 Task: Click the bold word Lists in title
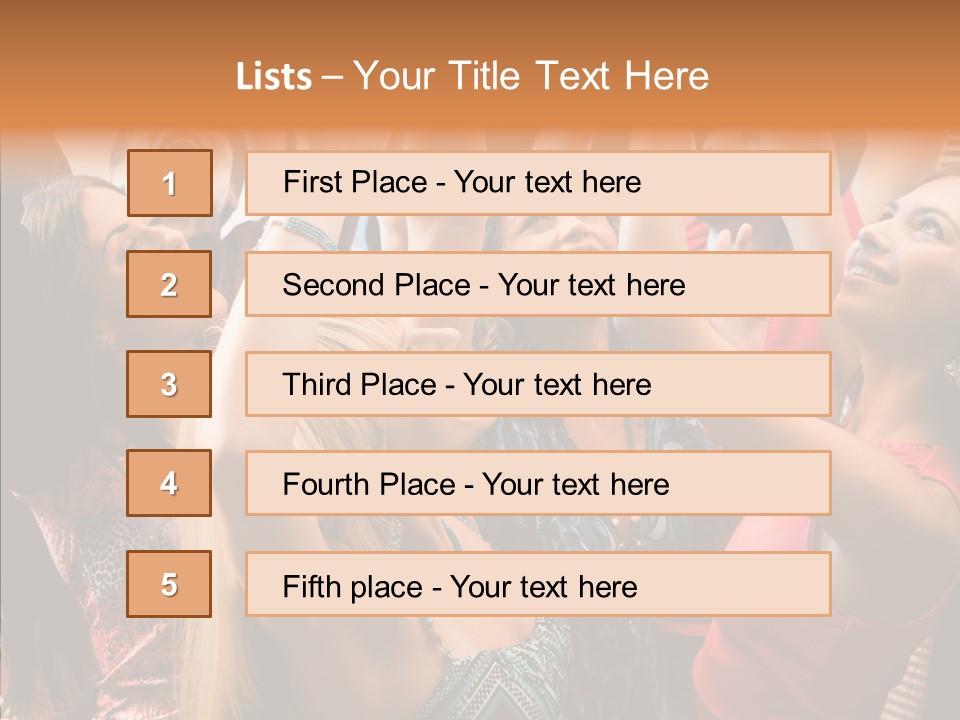click(274, 77)
